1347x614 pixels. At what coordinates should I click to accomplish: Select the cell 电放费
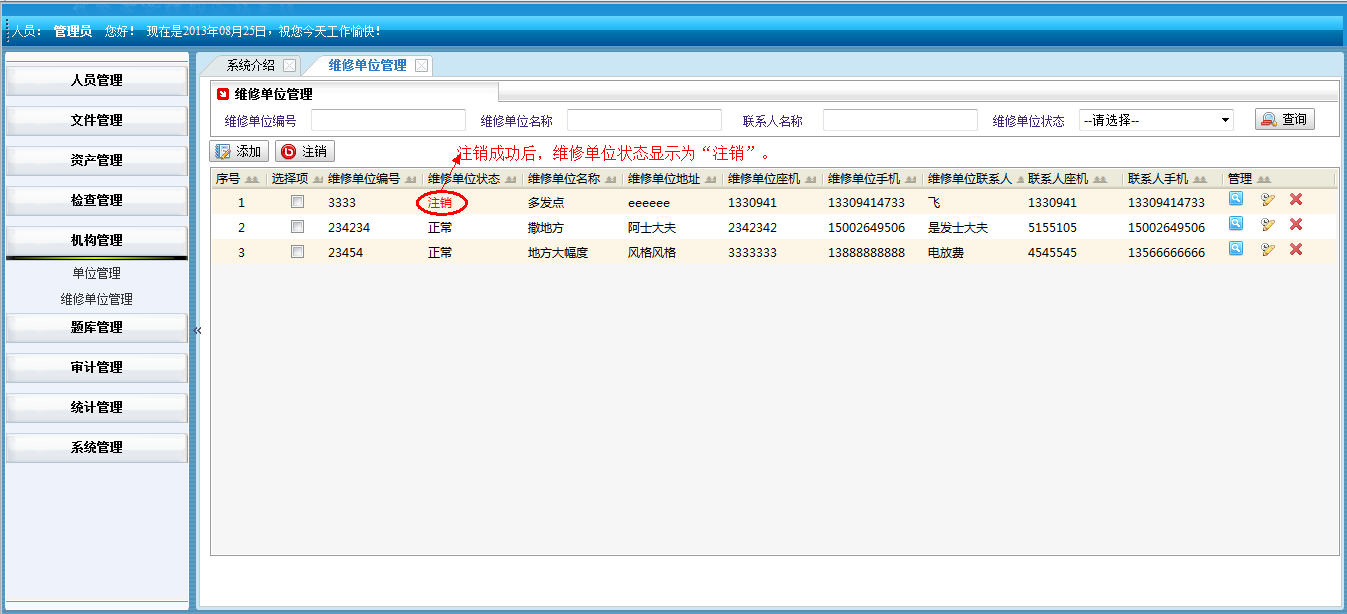[x=946, y=253]
